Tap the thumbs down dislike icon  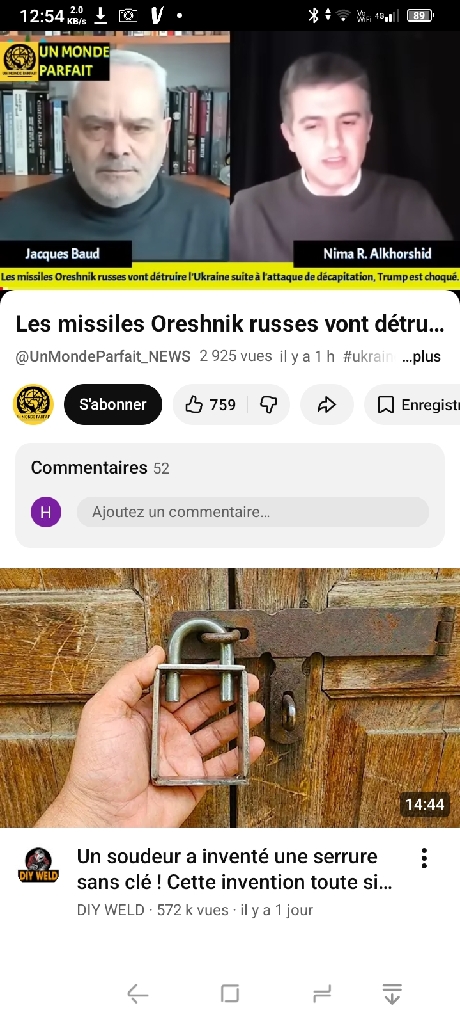[269, 405]
